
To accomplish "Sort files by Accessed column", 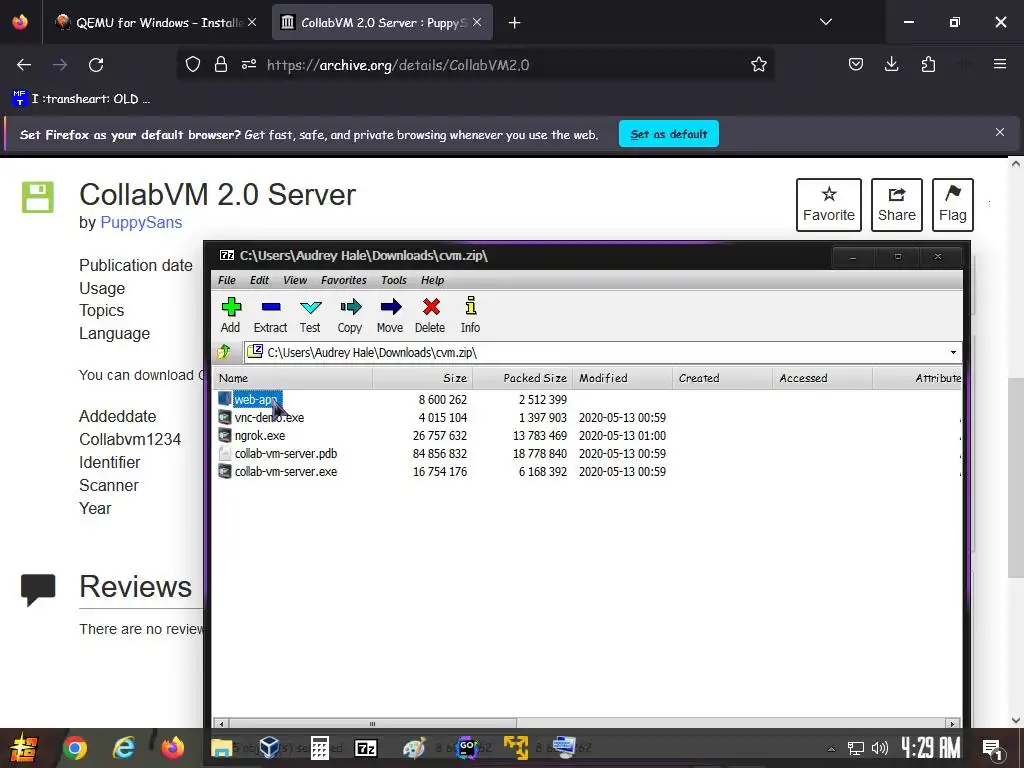I will (822, 378).
